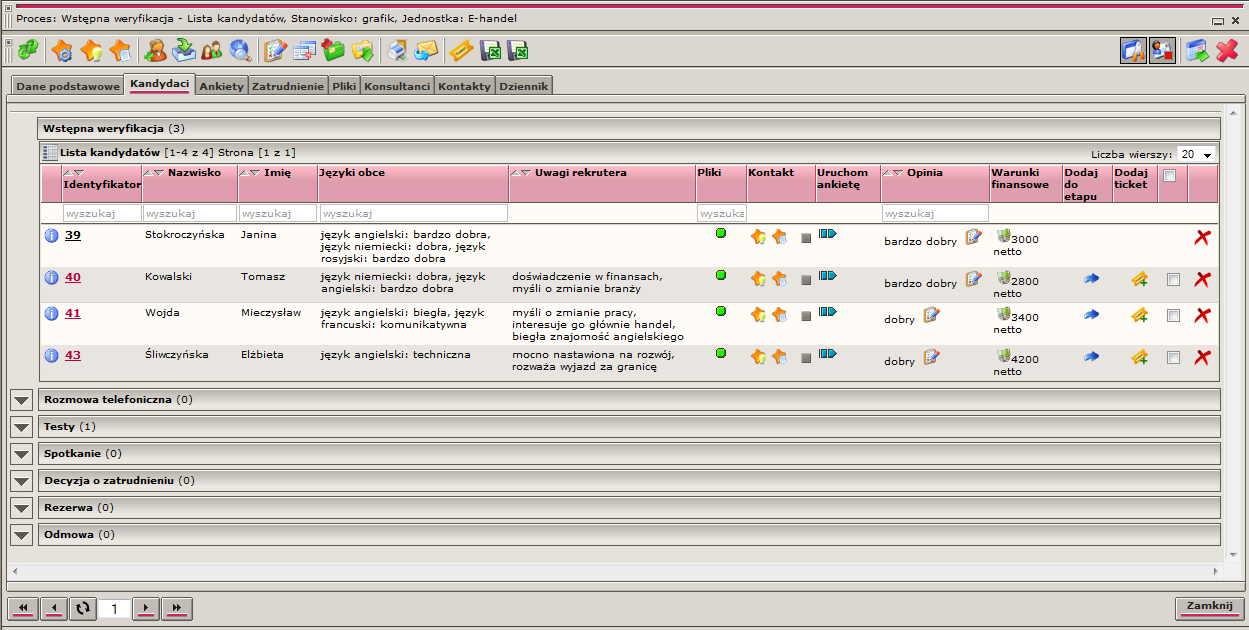Click the first Excel export disk icon

(490, 50)
